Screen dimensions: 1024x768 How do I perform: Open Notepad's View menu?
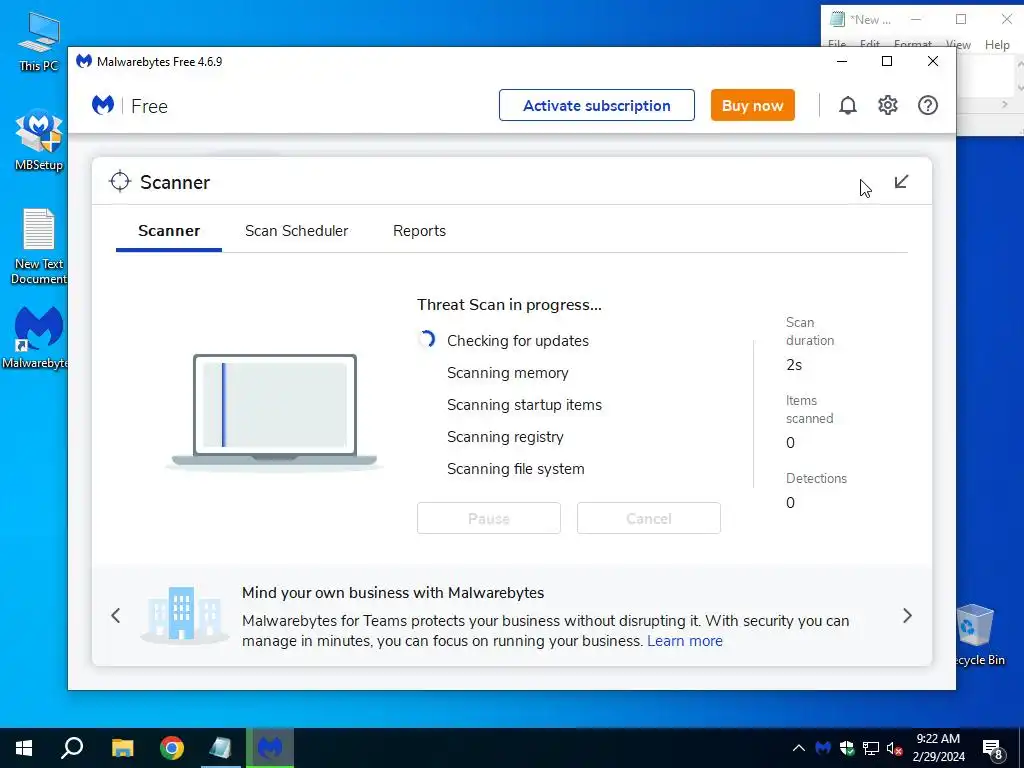tap(958, 44)
